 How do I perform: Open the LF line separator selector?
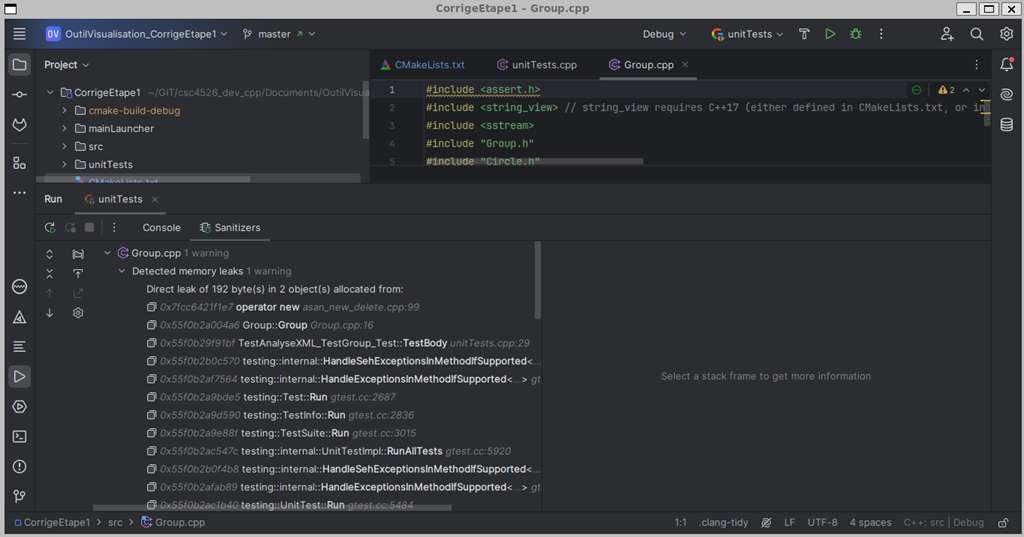(x=790, y=523)
